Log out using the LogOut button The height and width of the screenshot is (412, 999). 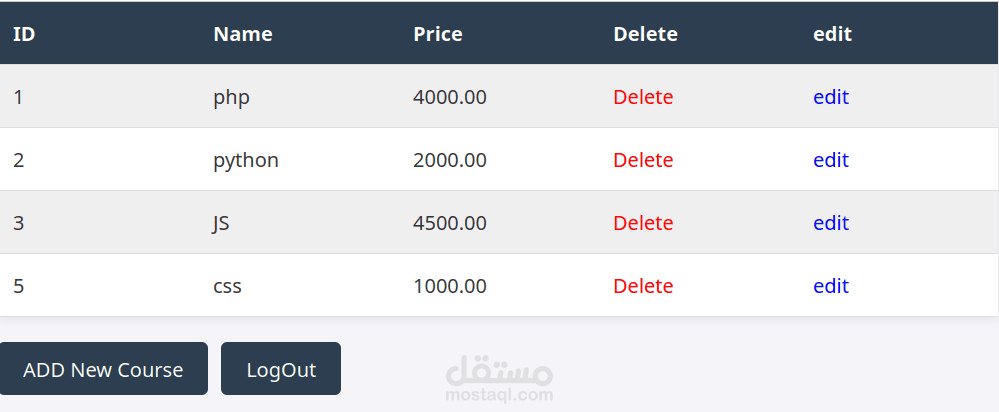click(281, 369)
